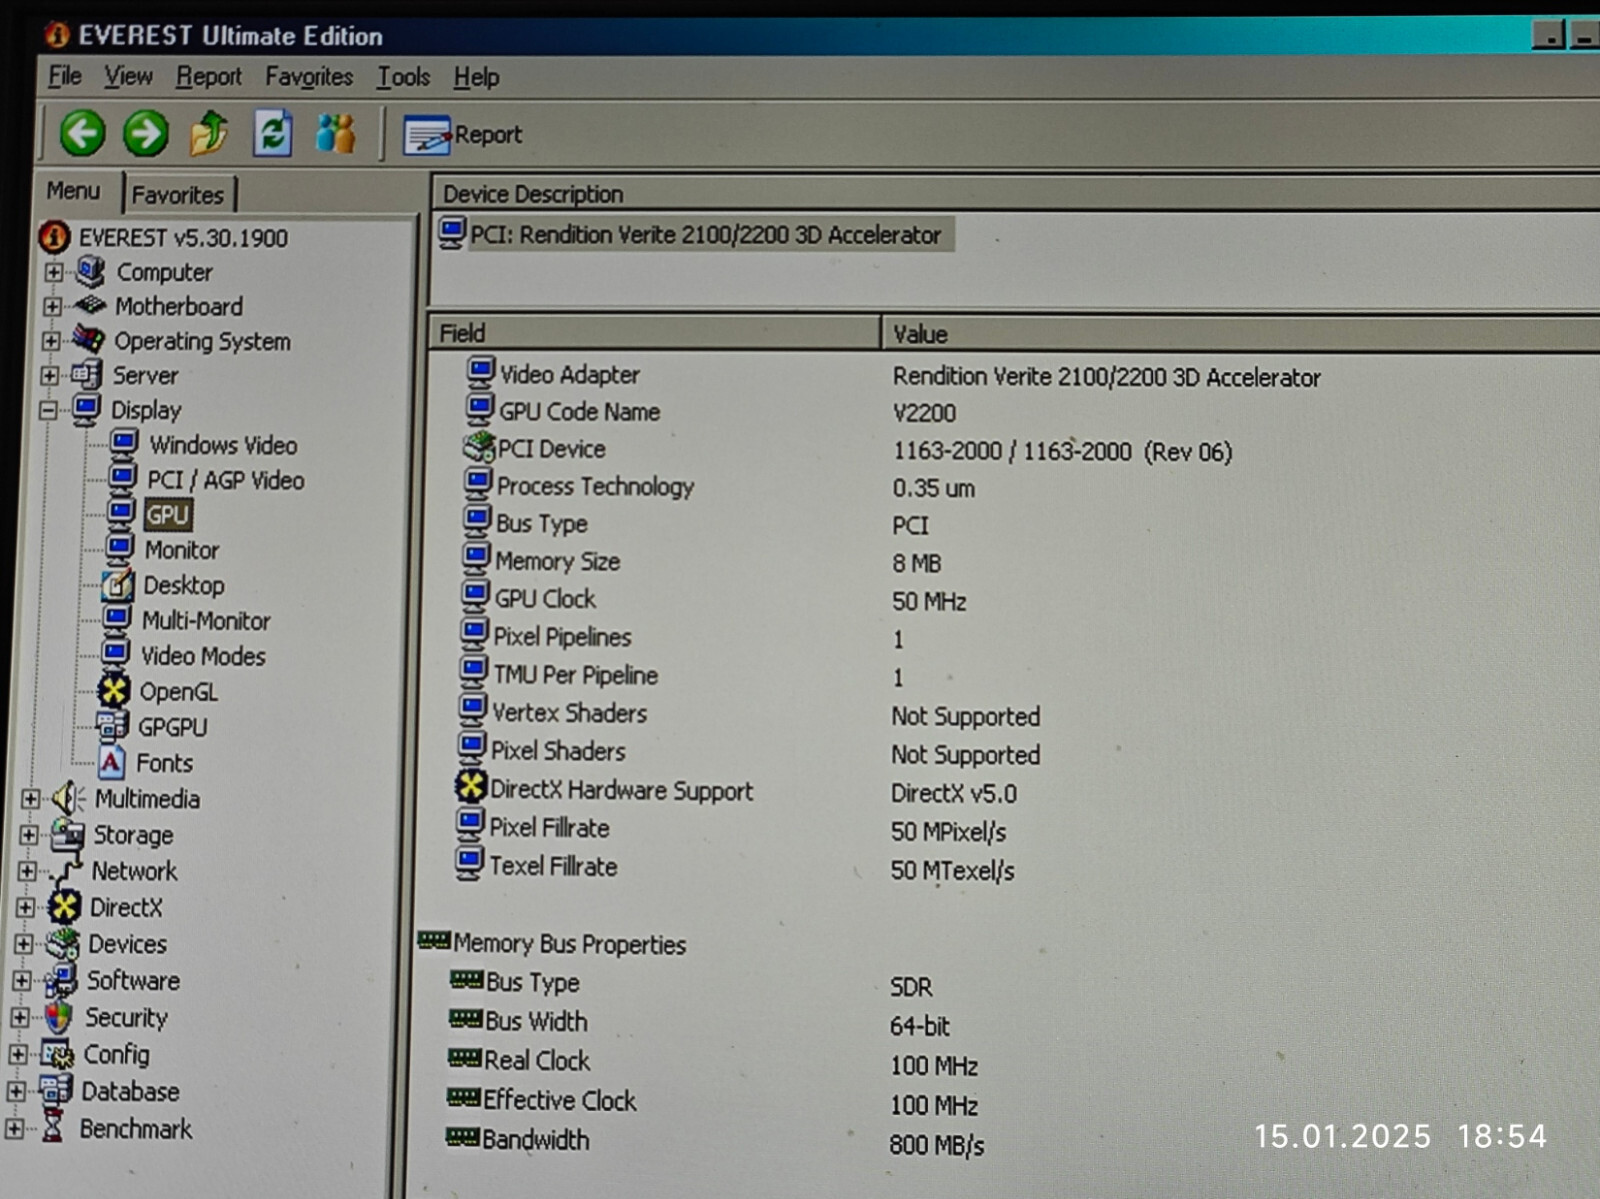
Task: Select PCI / AGP Video in the tree
Action: click(226, 480)
